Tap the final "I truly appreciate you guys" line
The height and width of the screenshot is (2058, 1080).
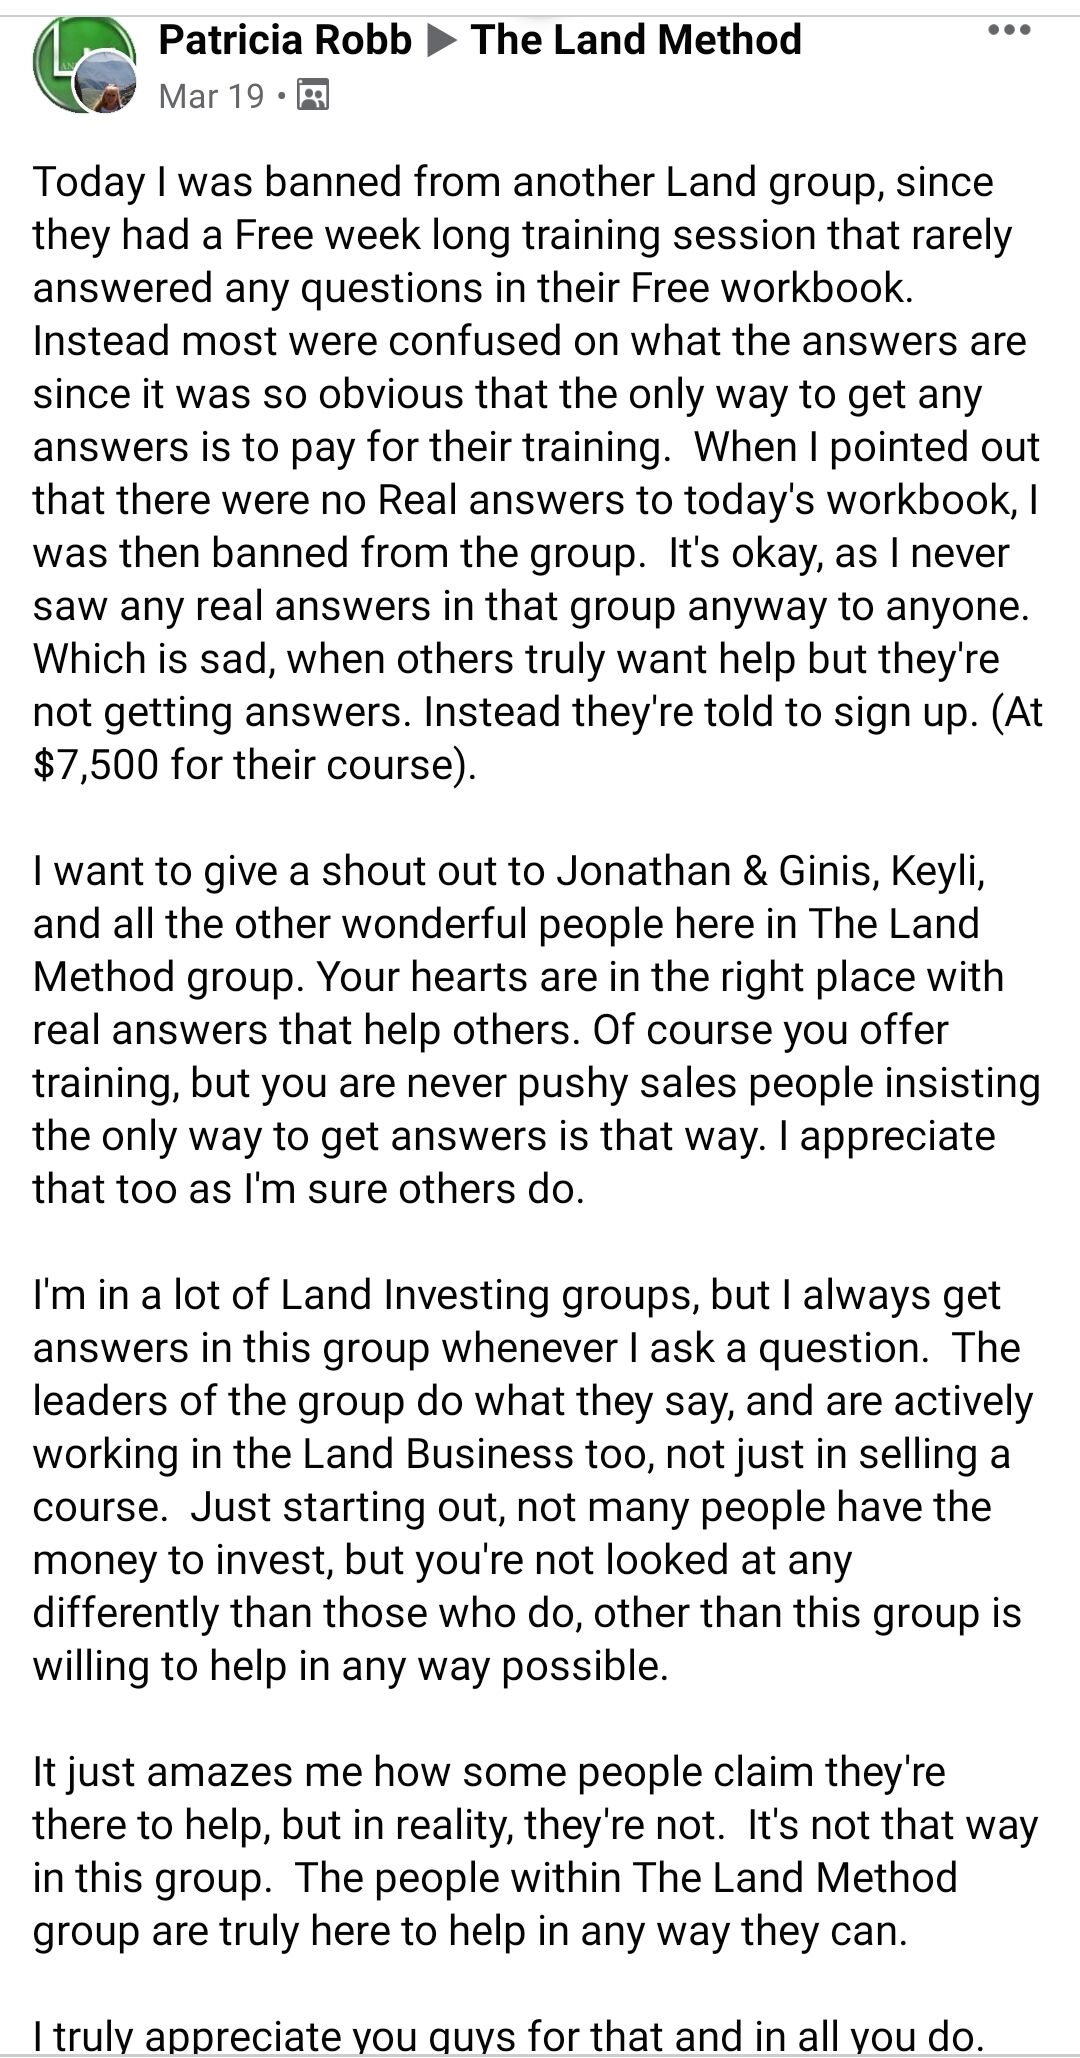point(508,2035)
